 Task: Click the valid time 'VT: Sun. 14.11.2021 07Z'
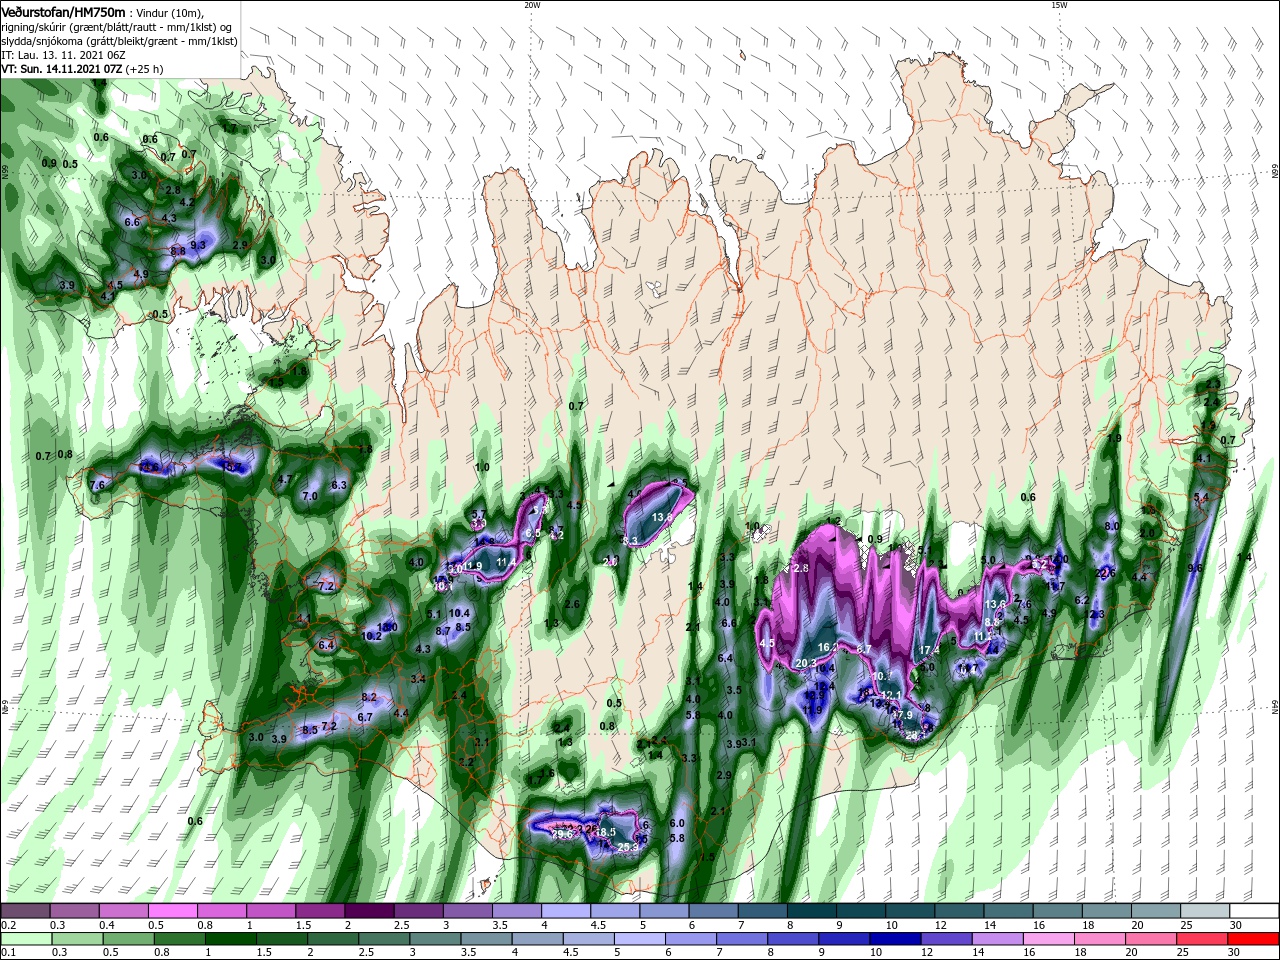click(63, 69)
